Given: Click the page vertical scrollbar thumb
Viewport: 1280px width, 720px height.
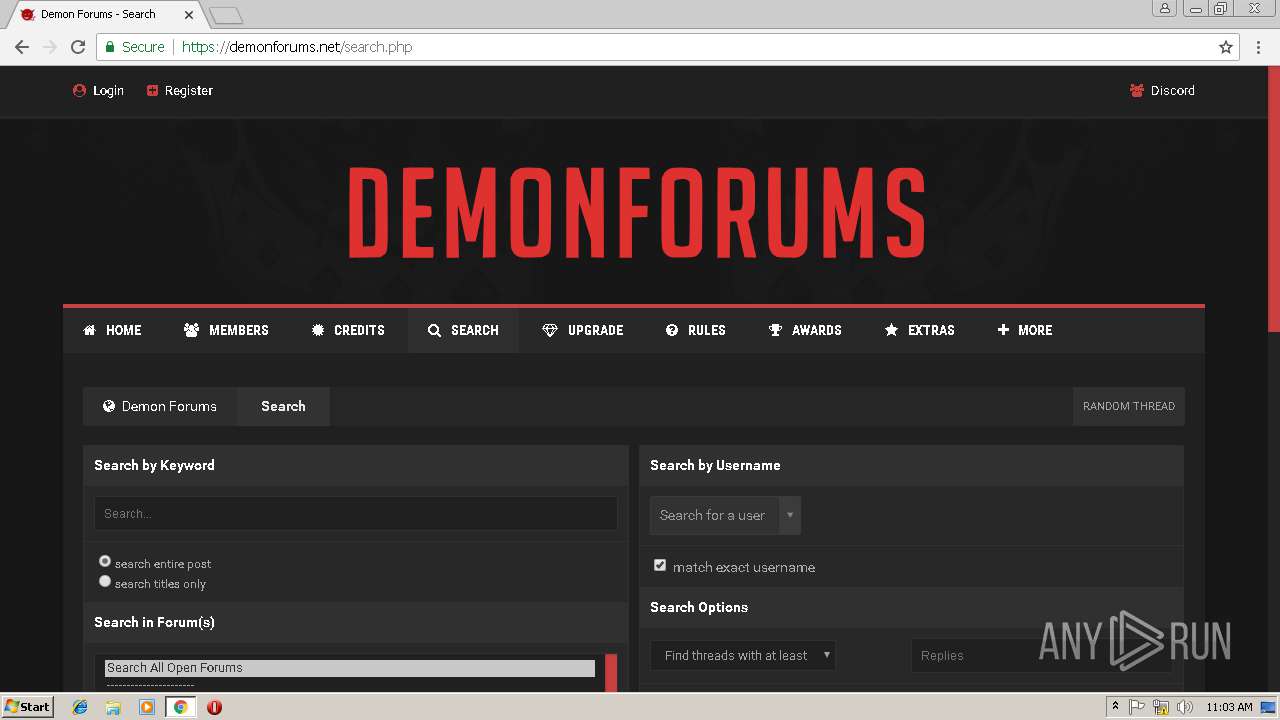Looking at the screenshot, I should click(x=1273, y=199).
